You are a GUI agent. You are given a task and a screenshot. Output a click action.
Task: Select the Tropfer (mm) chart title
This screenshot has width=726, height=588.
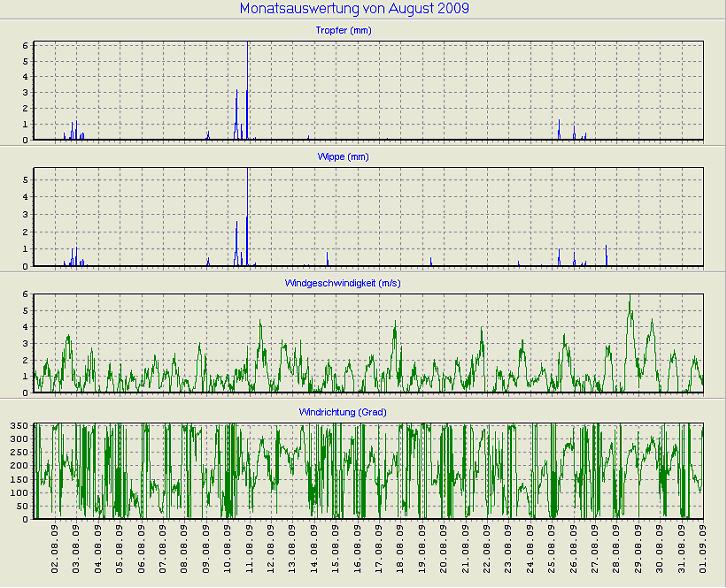pos(368,30)
